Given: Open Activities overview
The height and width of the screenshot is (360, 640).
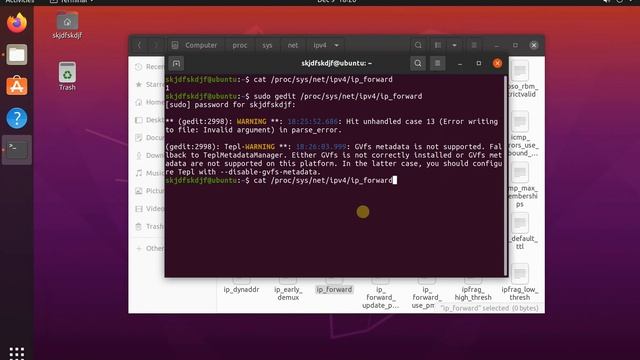Looking at the screenshot, I should tap(20, 1).
